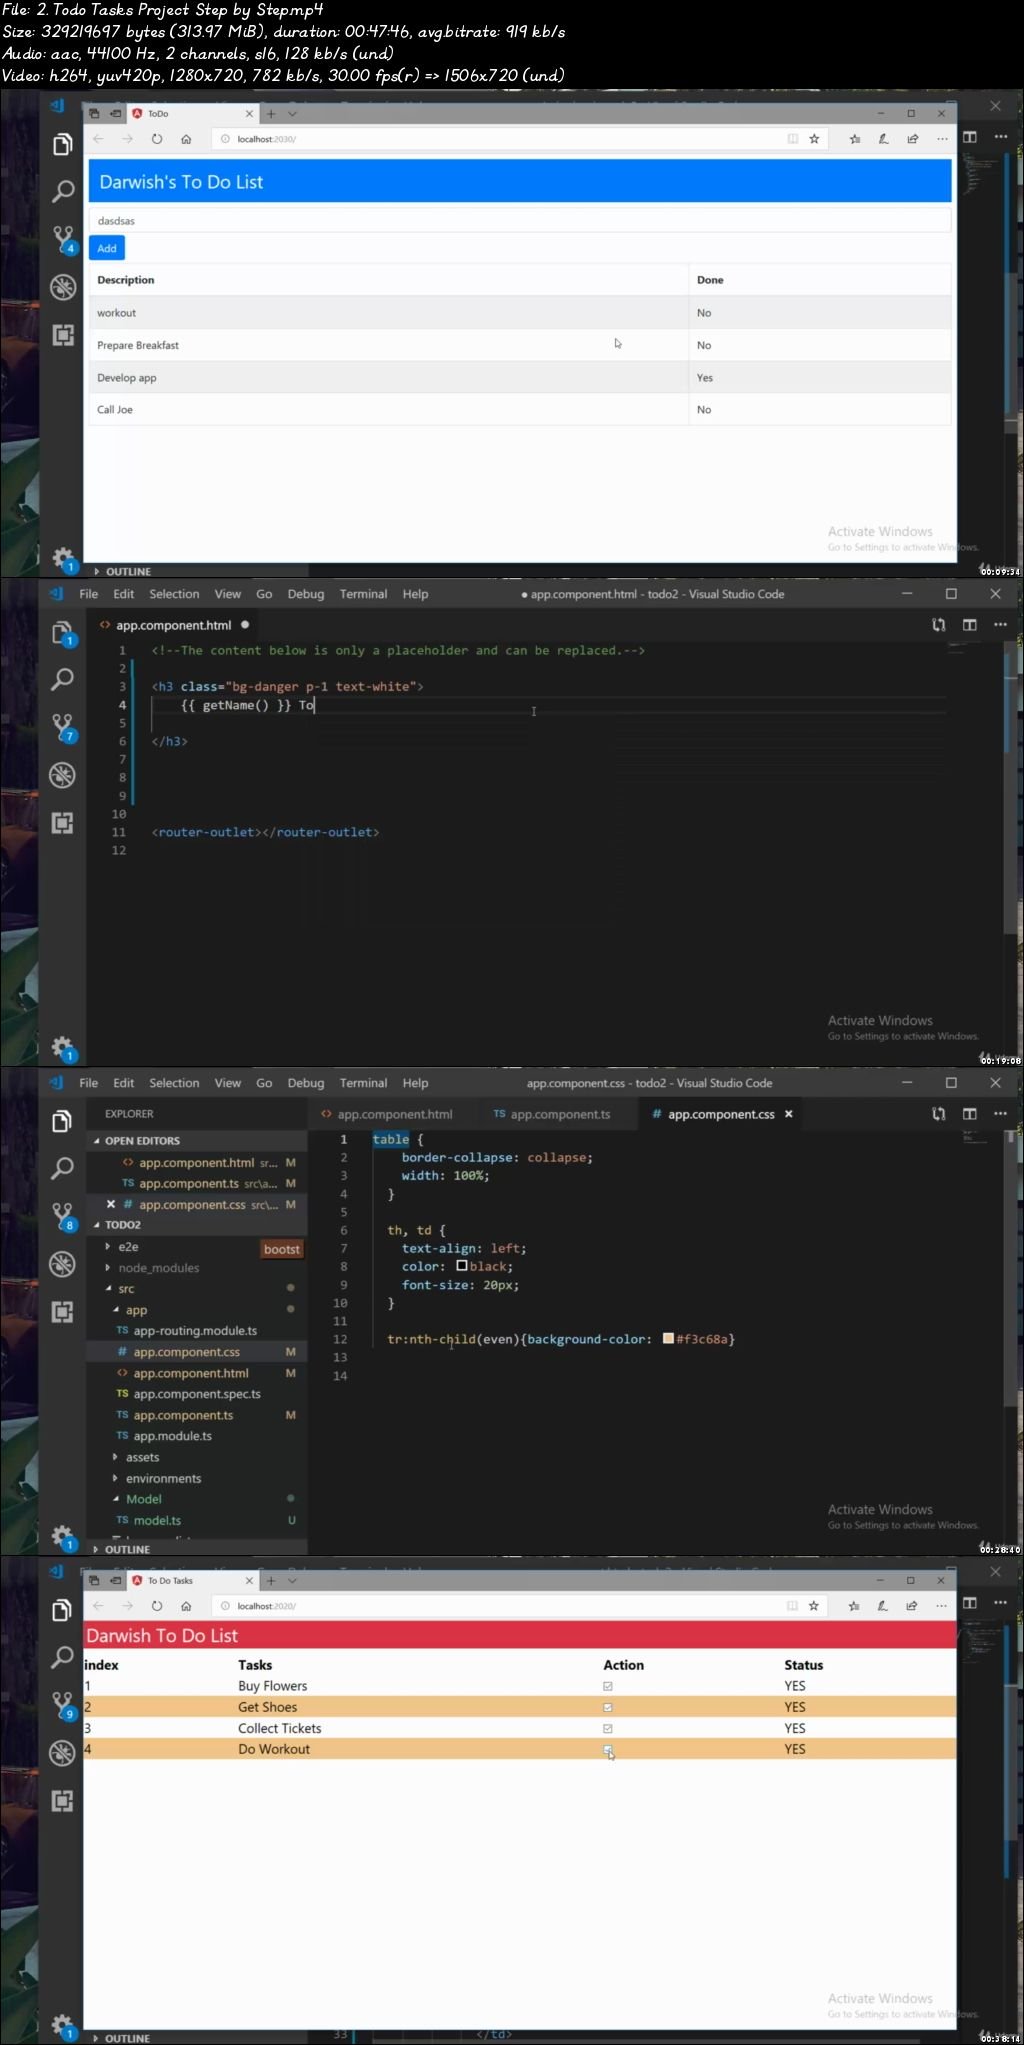Open Extensions in the app.component.html window sidebar
Image resolution: width=1024 pixels, height=2045 pixels.
[x=62, y=823]
